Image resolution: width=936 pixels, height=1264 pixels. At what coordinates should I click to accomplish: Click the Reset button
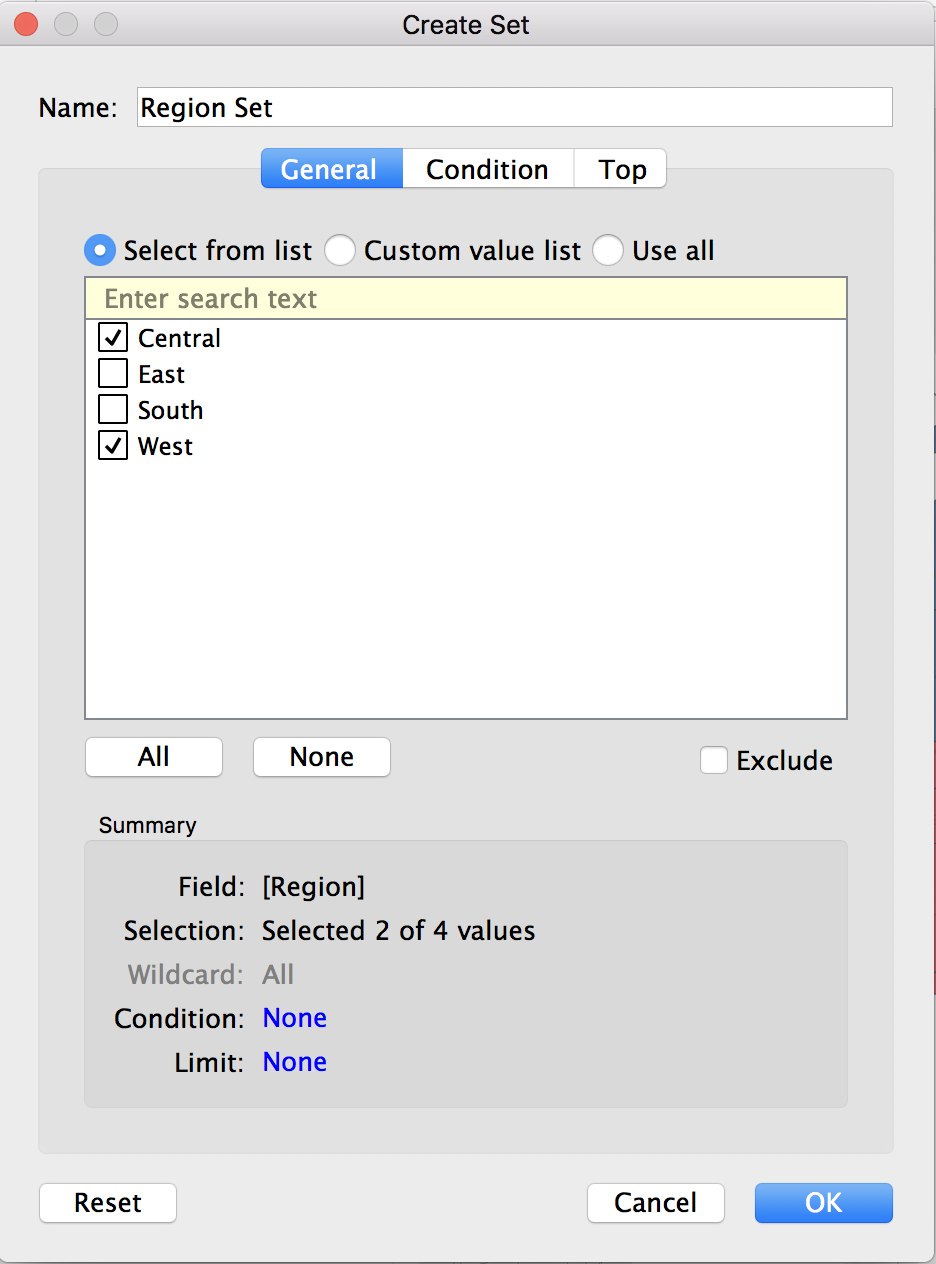[108, 1202]
